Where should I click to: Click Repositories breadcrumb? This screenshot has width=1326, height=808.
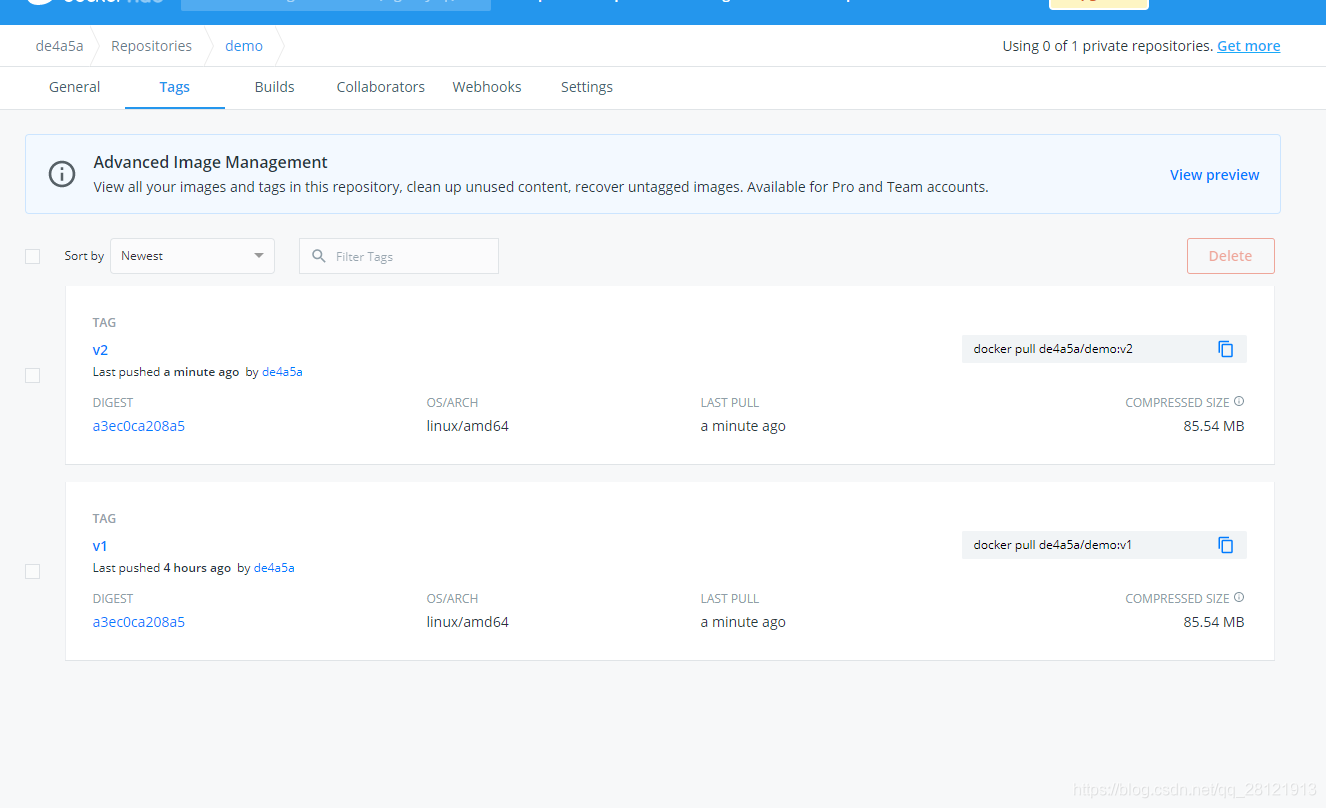tap(151, 46)
